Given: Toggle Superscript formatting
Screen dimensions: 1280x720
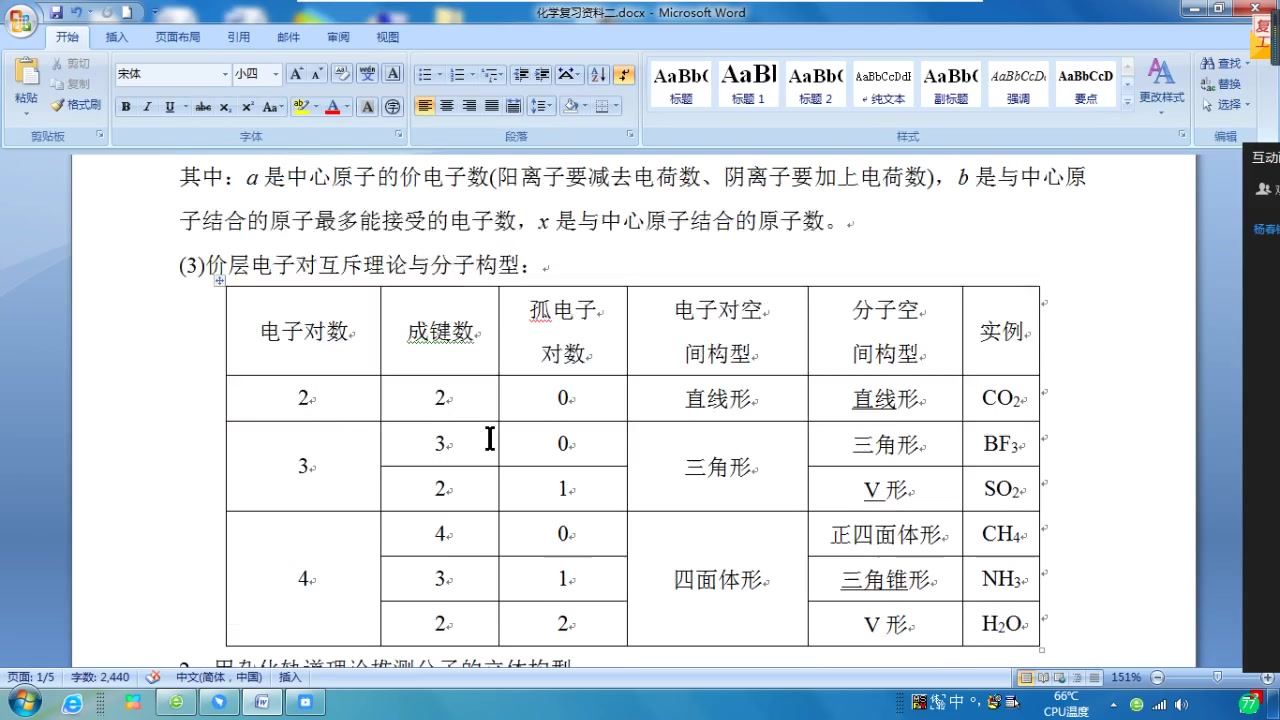Looking at the screenshot, I should (247, 107).
